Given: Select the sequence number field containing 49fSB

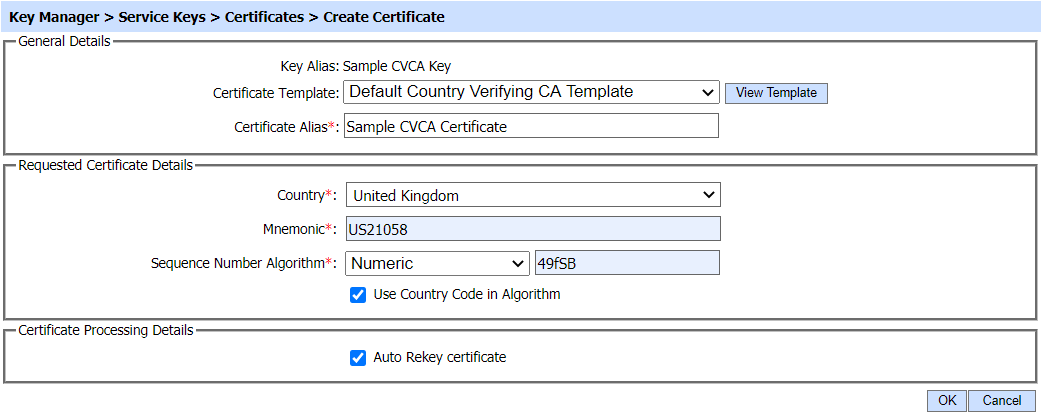Looking at the screenshot, I should click(x=627, y=263).
